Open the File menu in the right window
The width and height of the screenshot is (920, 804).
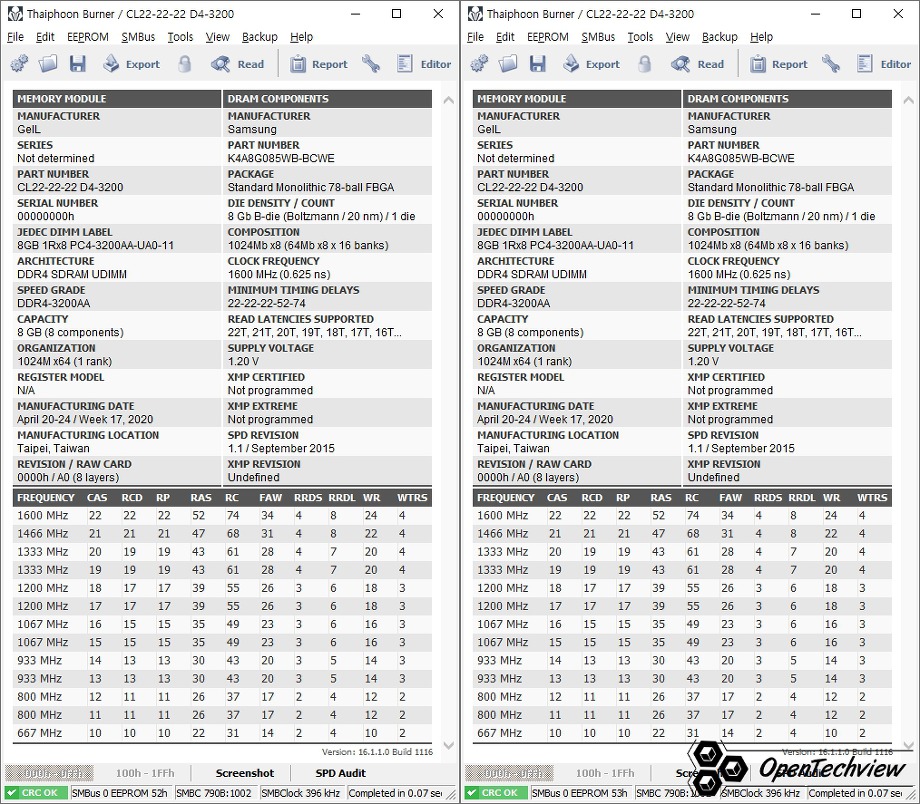tap(475, 37)
